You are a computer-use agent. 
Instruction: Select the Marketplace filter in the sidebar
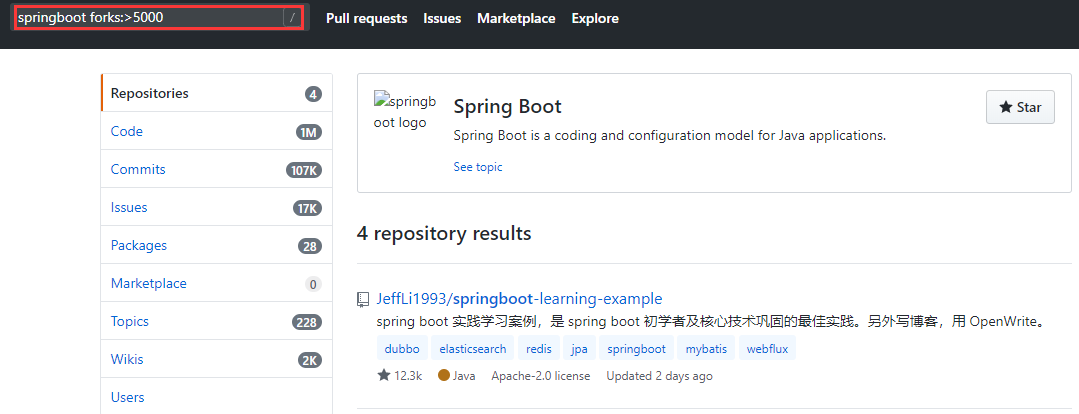pyautogui.click(x=217, y=283)
